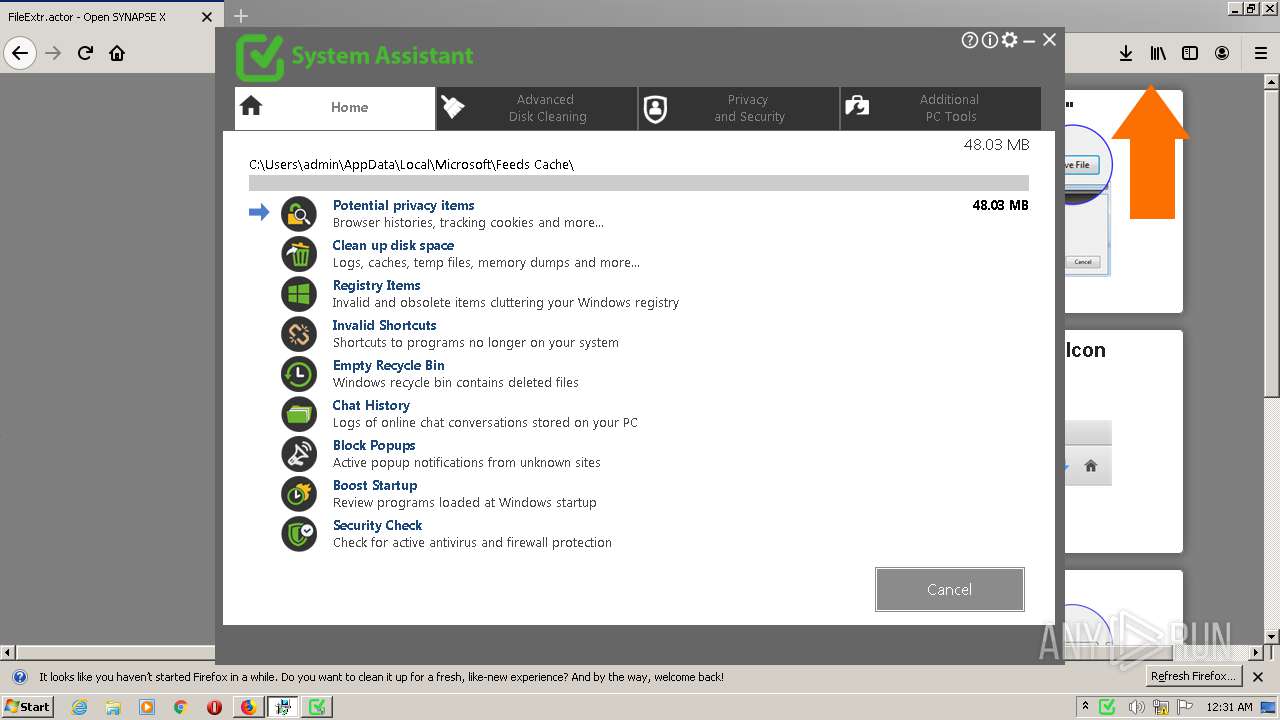The height and width of the screenshot is (720, 1280).
Task: Toggle Firefox sidebar icon
Action: click(x=1190, y=53)
